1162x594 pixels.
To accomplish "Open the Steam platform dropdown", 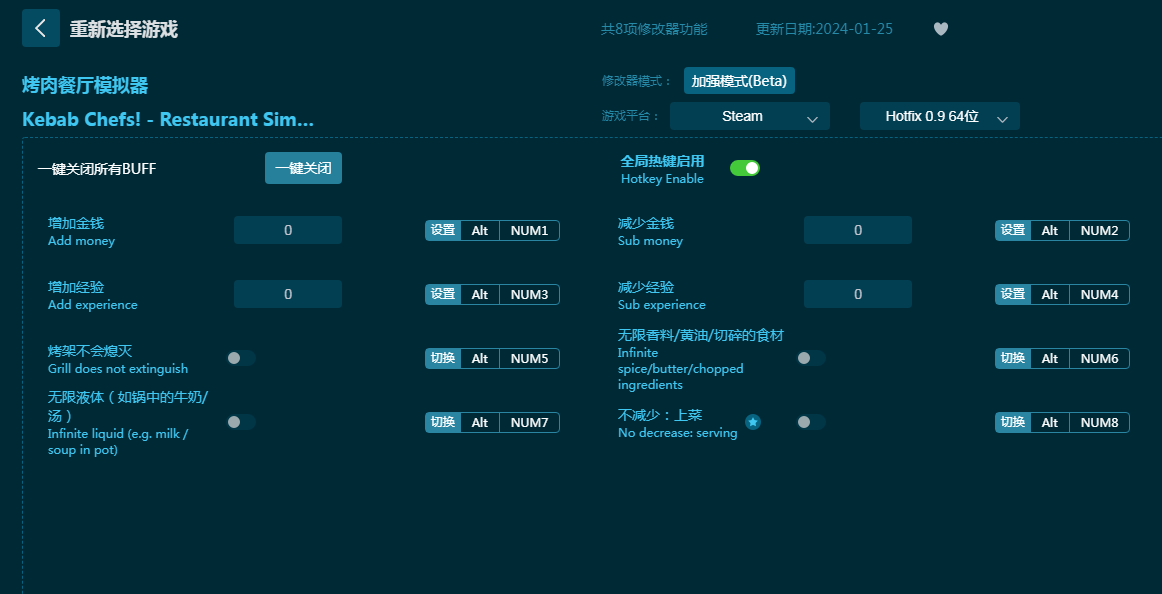I will pos(749,116).
